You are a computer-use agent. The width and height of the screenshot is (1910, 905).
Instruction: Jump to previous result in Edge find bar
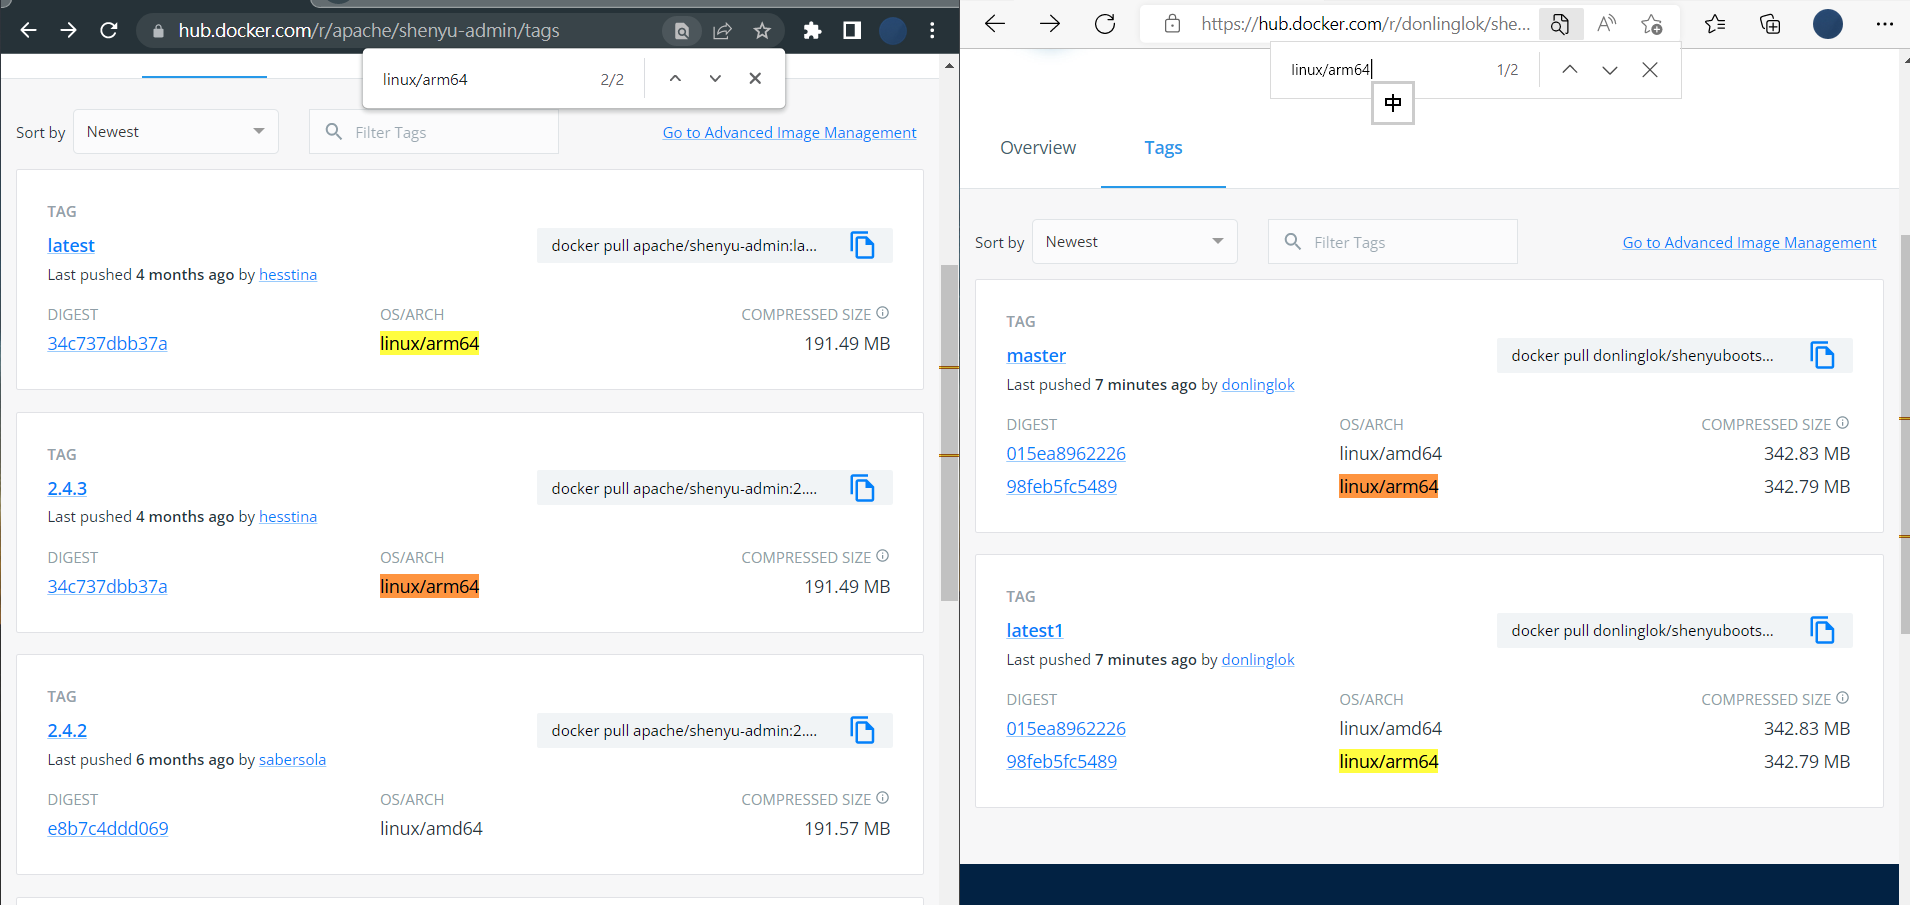(x=1570, y=69)
